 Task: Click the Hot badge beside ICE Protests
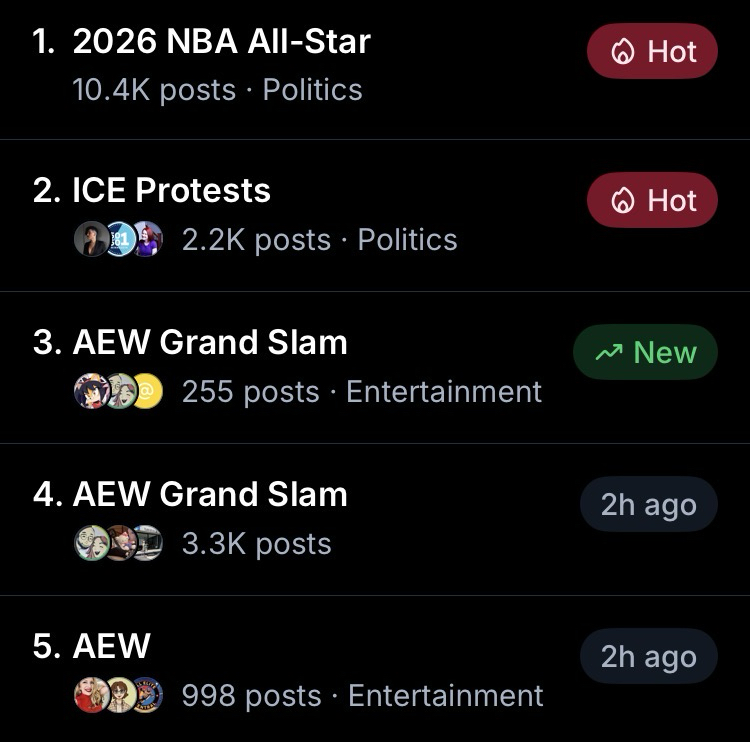(652, 200)
